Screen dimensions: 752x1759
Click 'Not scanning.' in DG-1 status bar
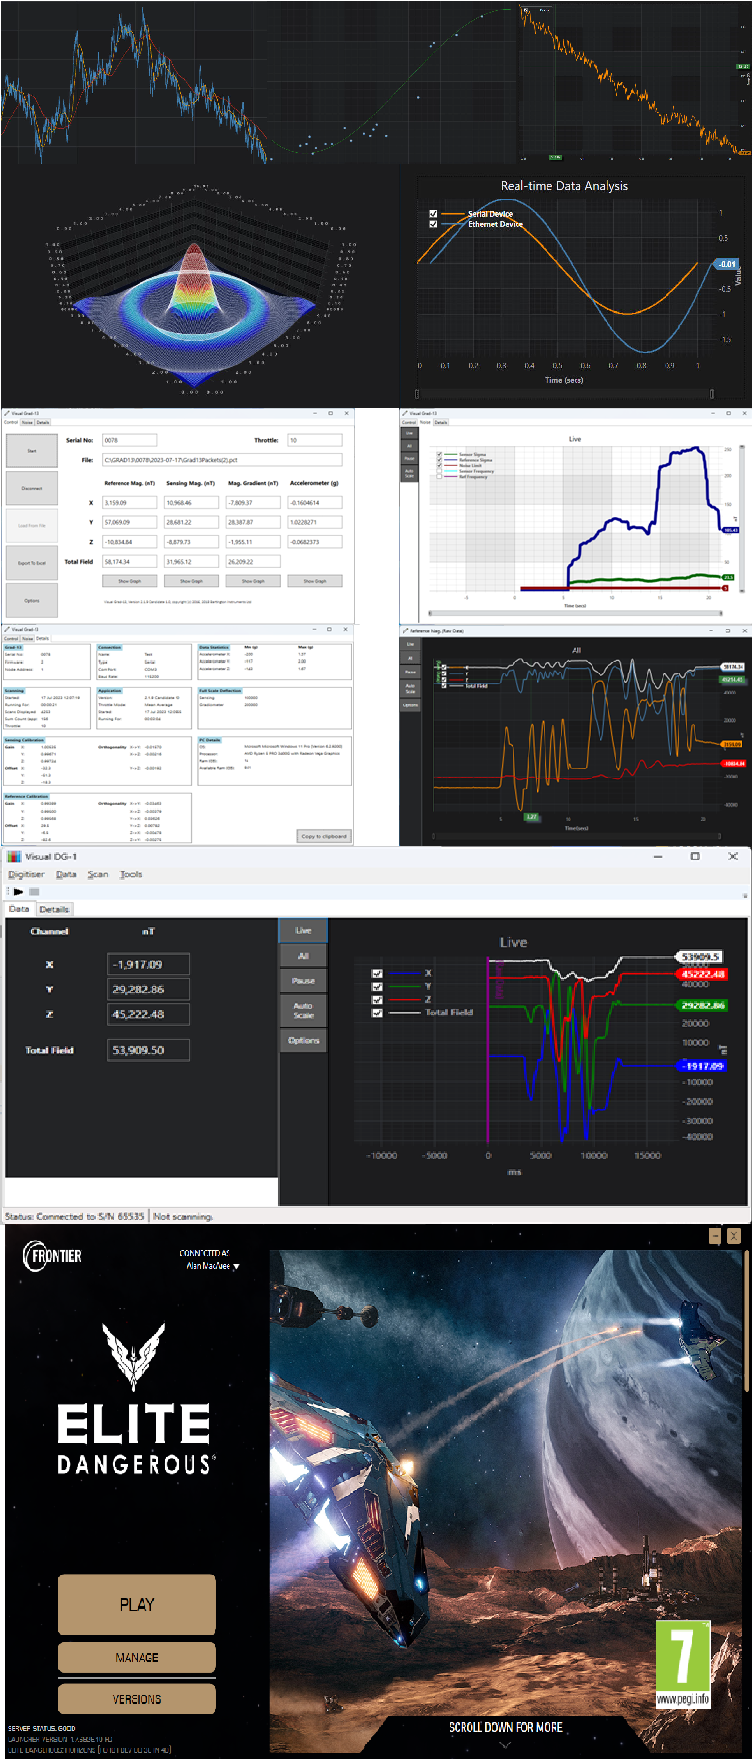(x=183, y=1216)
